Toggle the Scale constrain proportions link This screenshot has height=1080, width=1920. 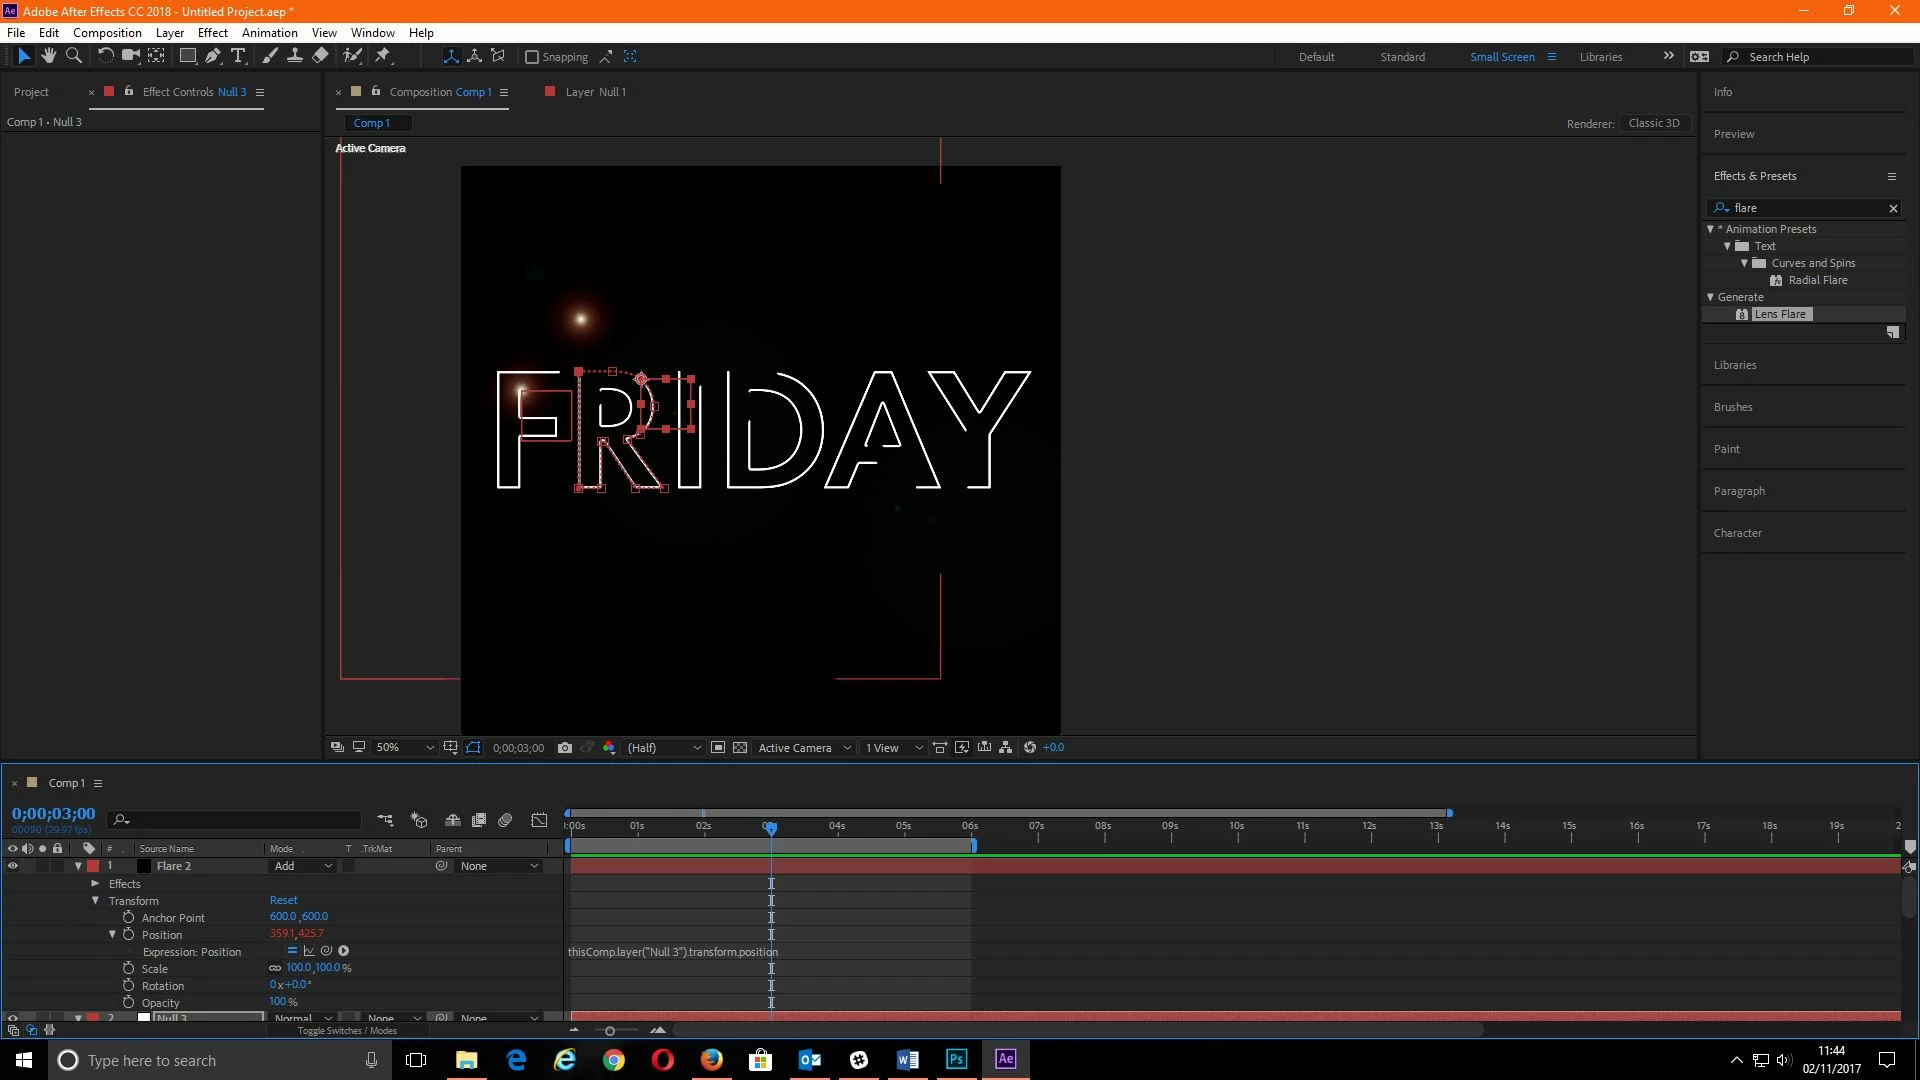pos(275,968)
